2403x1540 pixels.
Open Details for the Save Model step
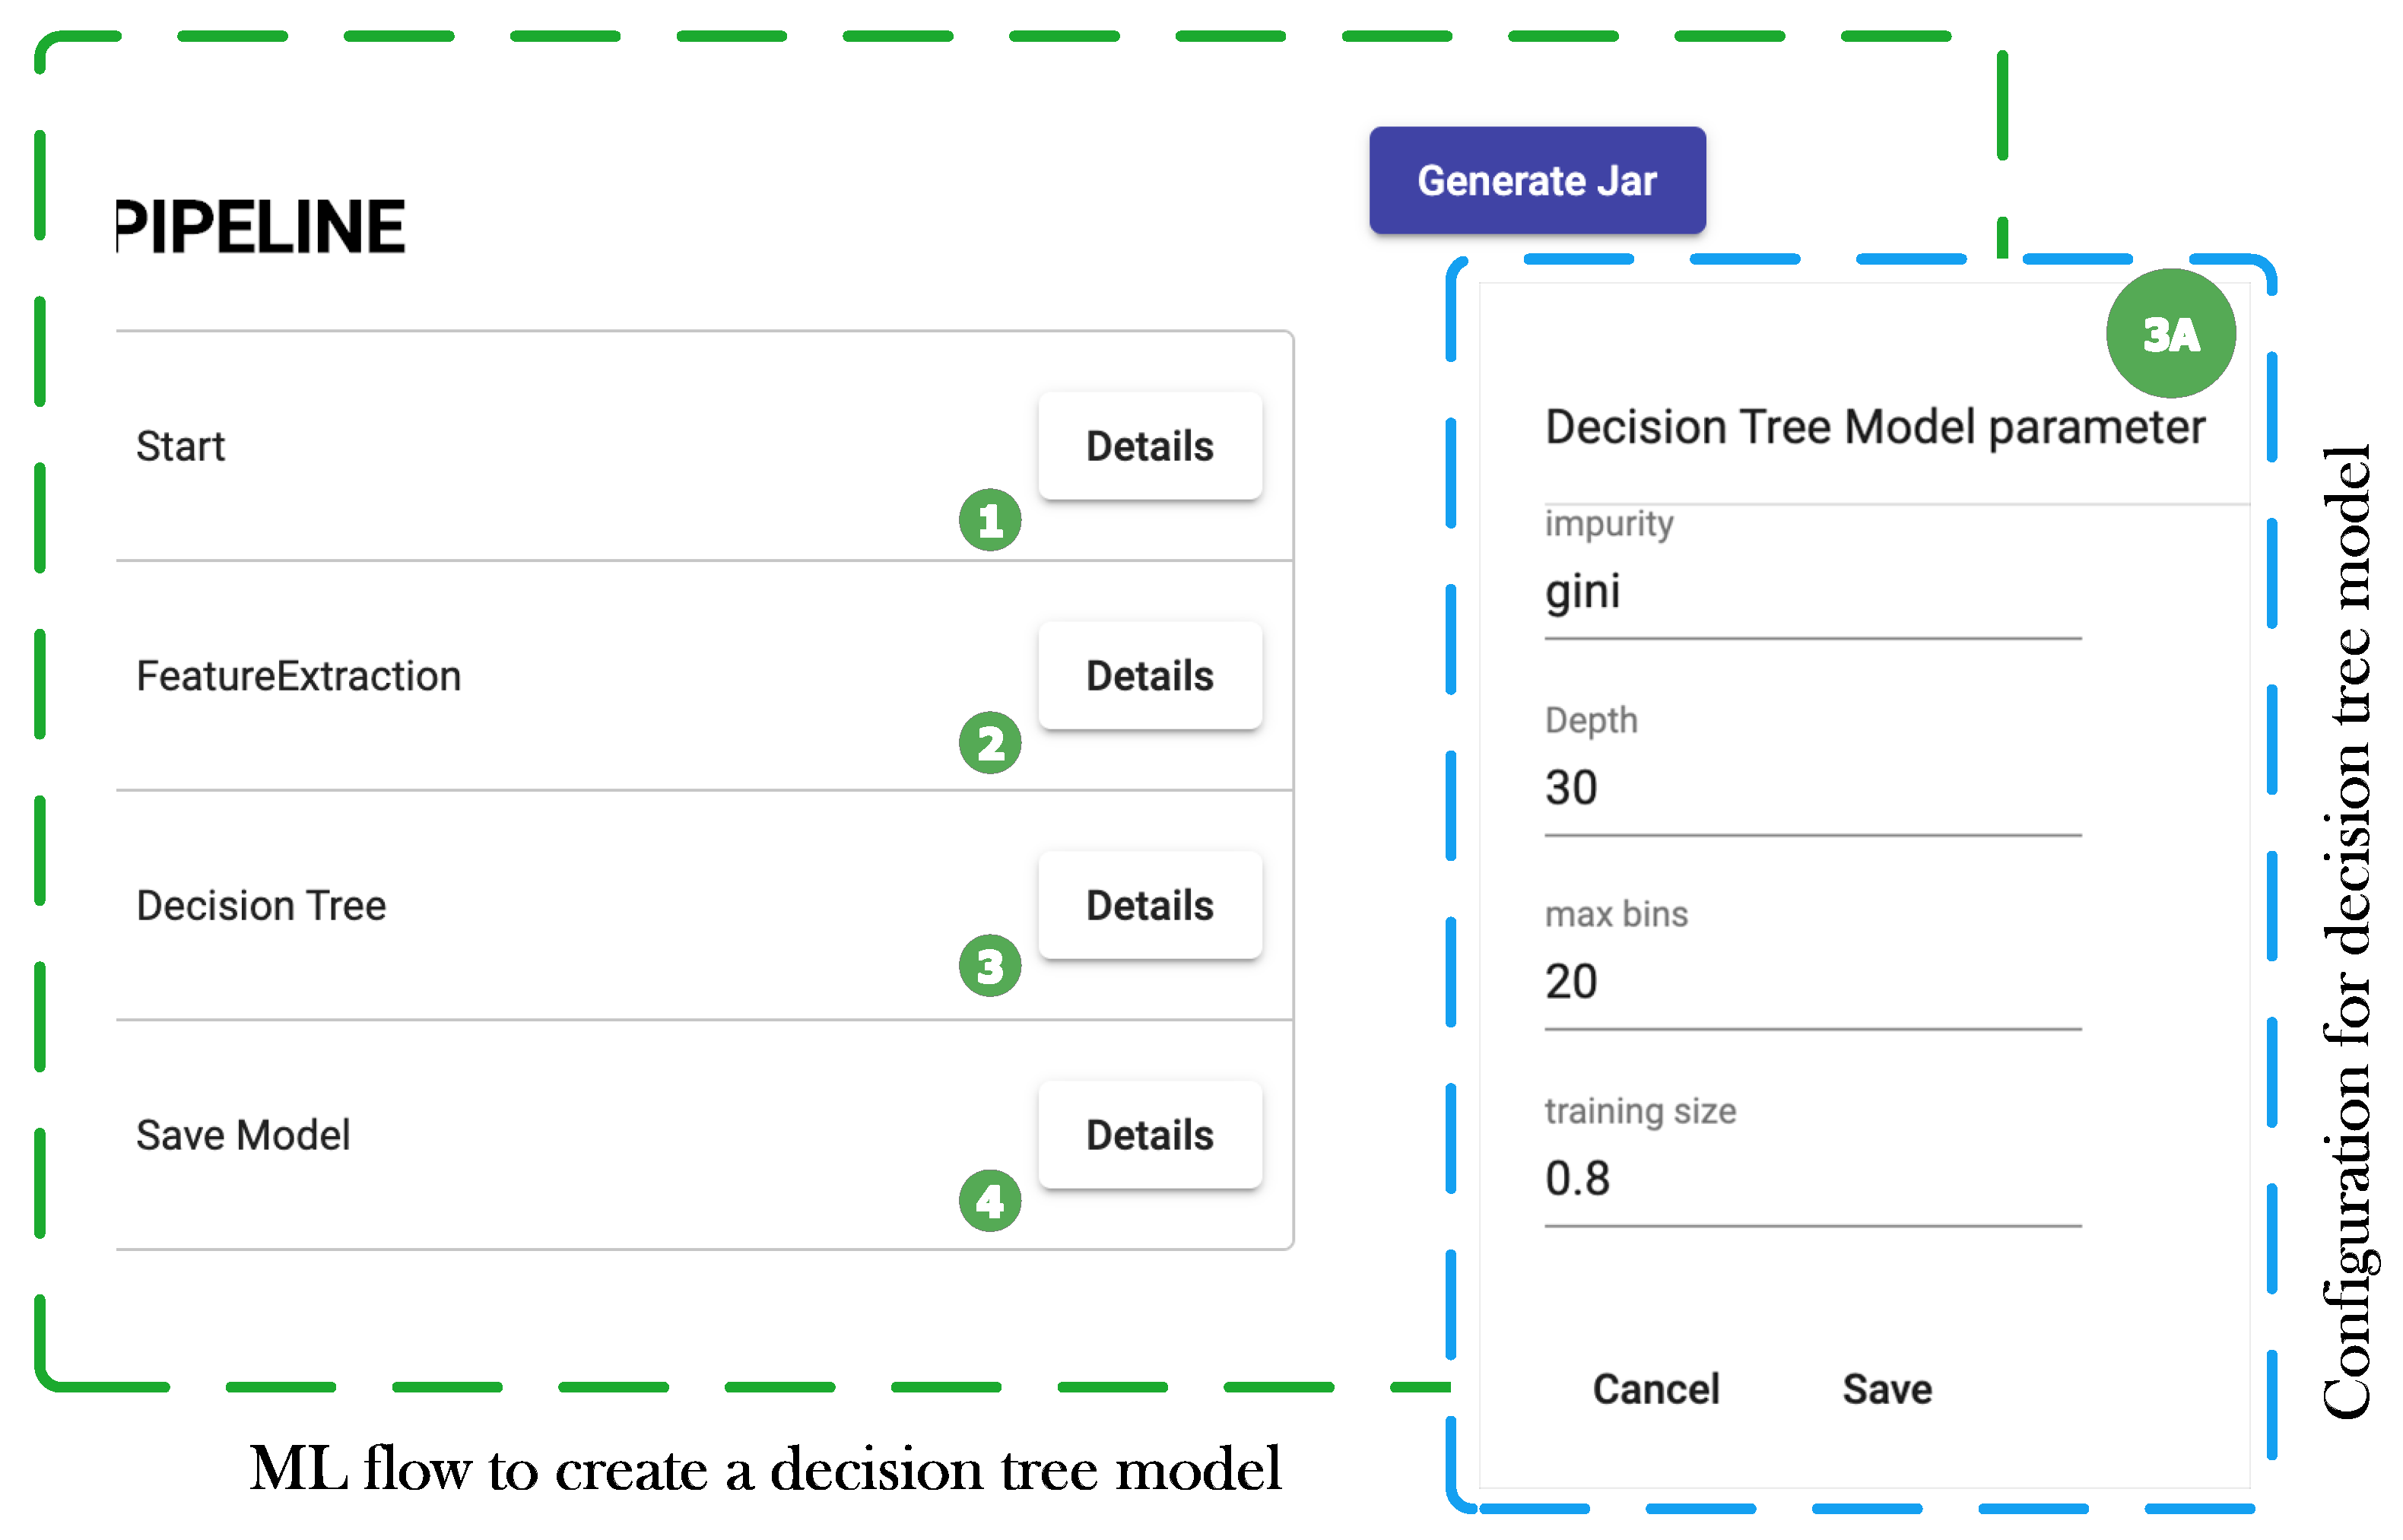point(1149,1135)
